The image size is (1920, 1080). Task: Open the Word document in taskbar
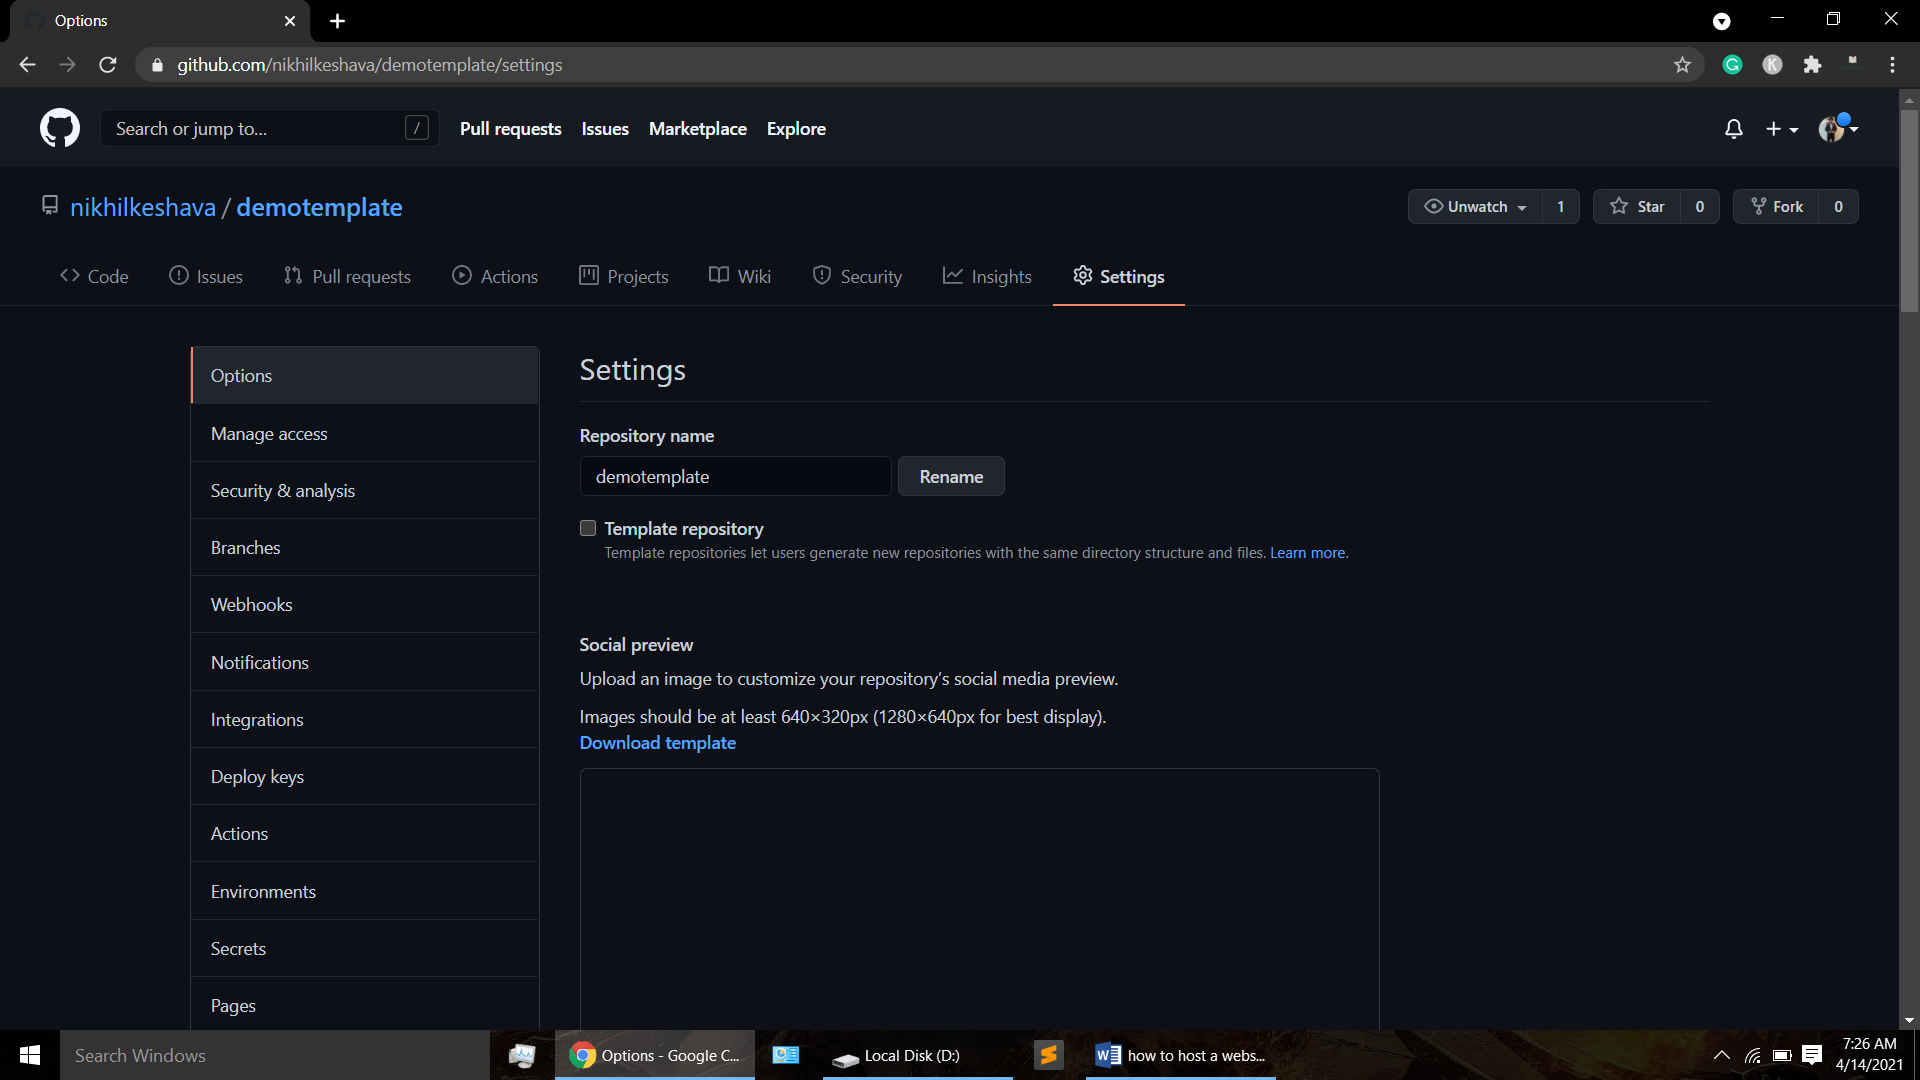click(x=1180, y=1055)
